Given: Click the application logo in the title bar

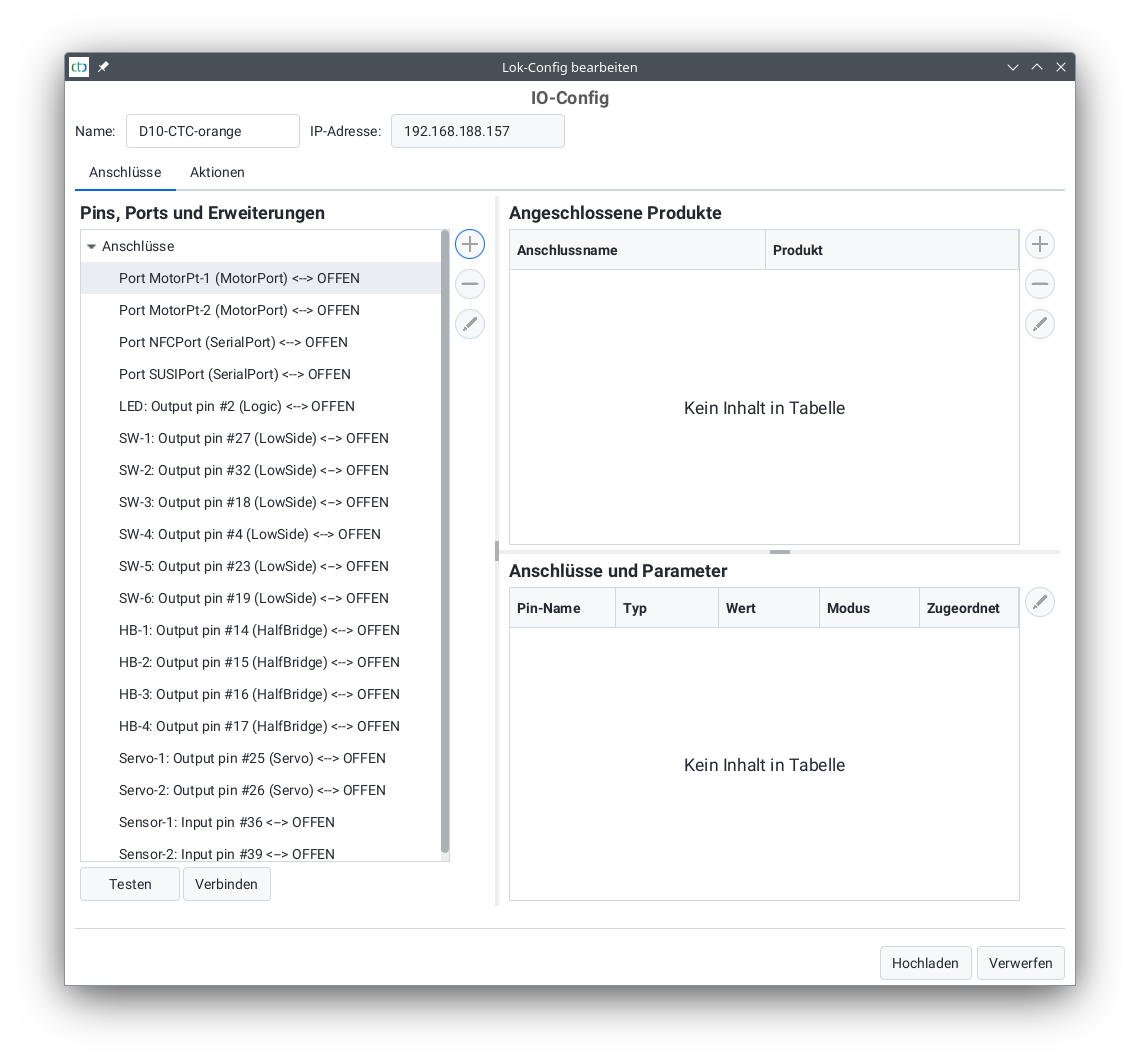Looking at the screenshot, I should (x=78, y=67).
